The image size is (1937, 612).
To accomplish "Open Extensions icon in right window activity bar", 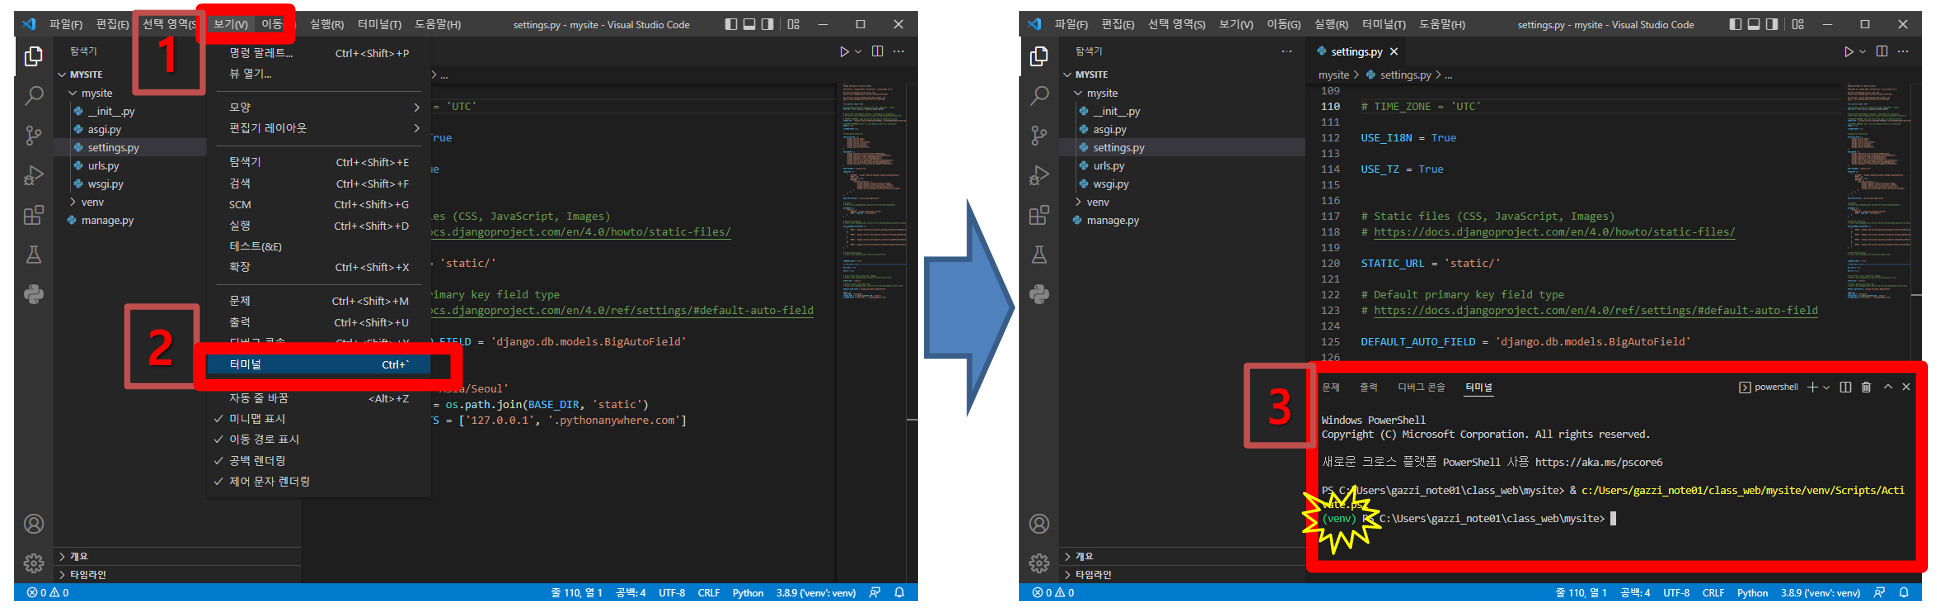I will point(1040,215).
